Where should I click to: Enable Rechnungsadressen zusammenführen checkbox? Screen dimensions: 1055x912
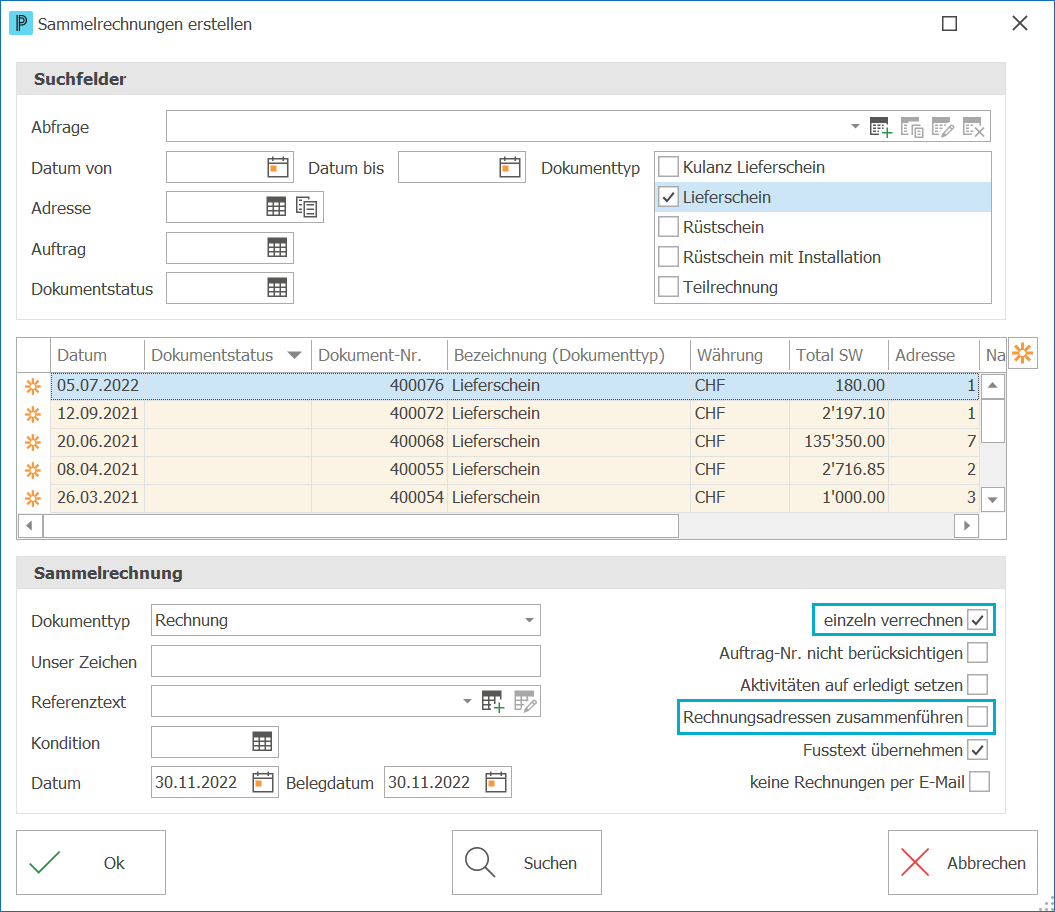[x=978, y=717]
